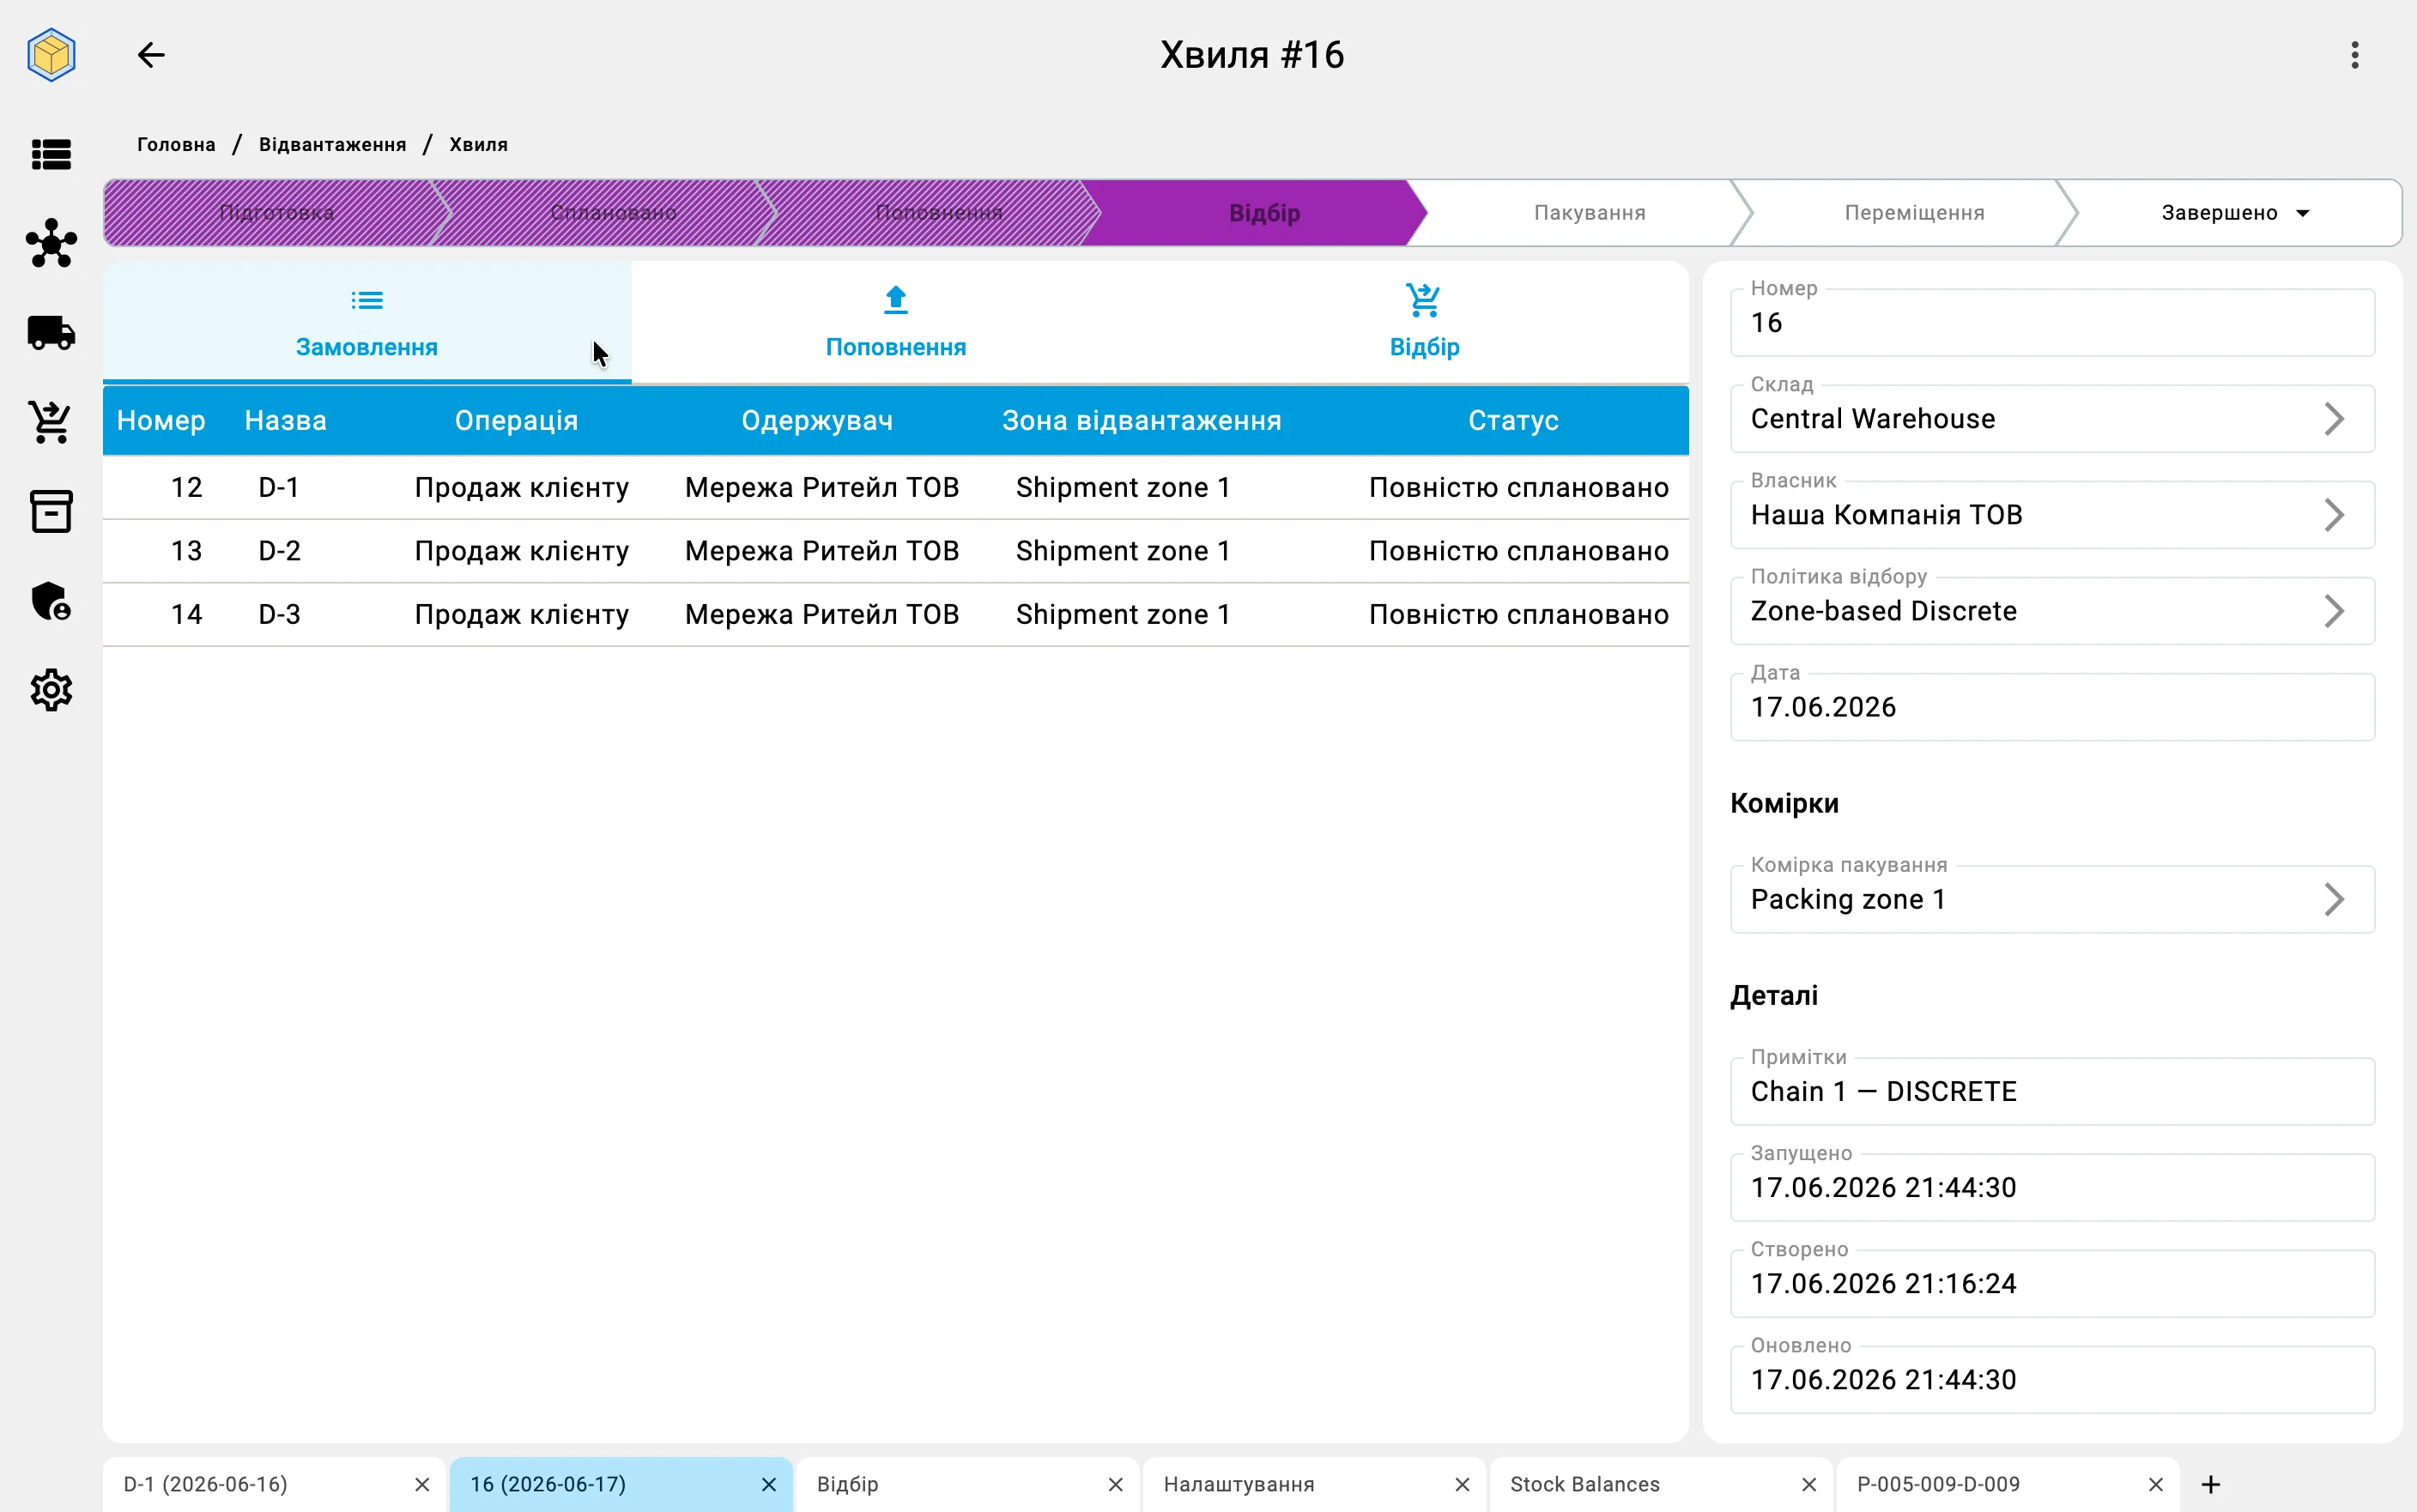The height and width of the screenshot is (1512, 2417).
Task: Select the active Відбір stage step
Action: point(1264,213)
